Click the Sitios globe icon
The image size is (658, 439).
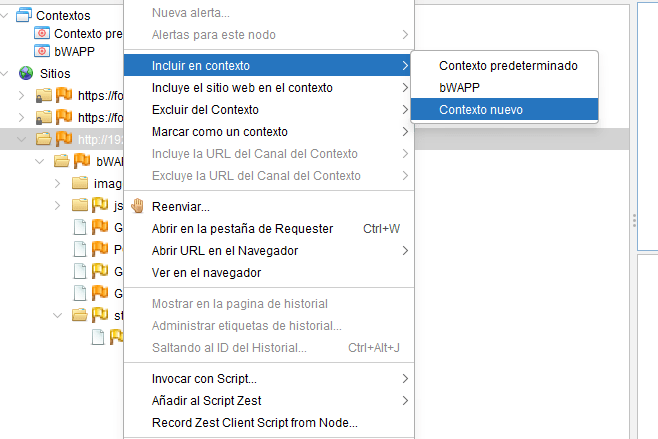pyautogui.click(x=25, y=73)
